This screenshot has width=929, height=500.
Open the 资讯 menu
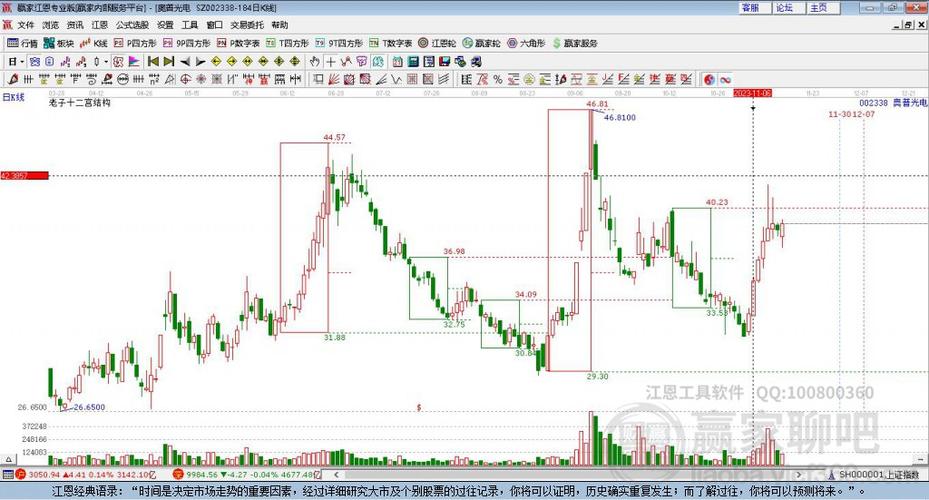coord(75,25)
